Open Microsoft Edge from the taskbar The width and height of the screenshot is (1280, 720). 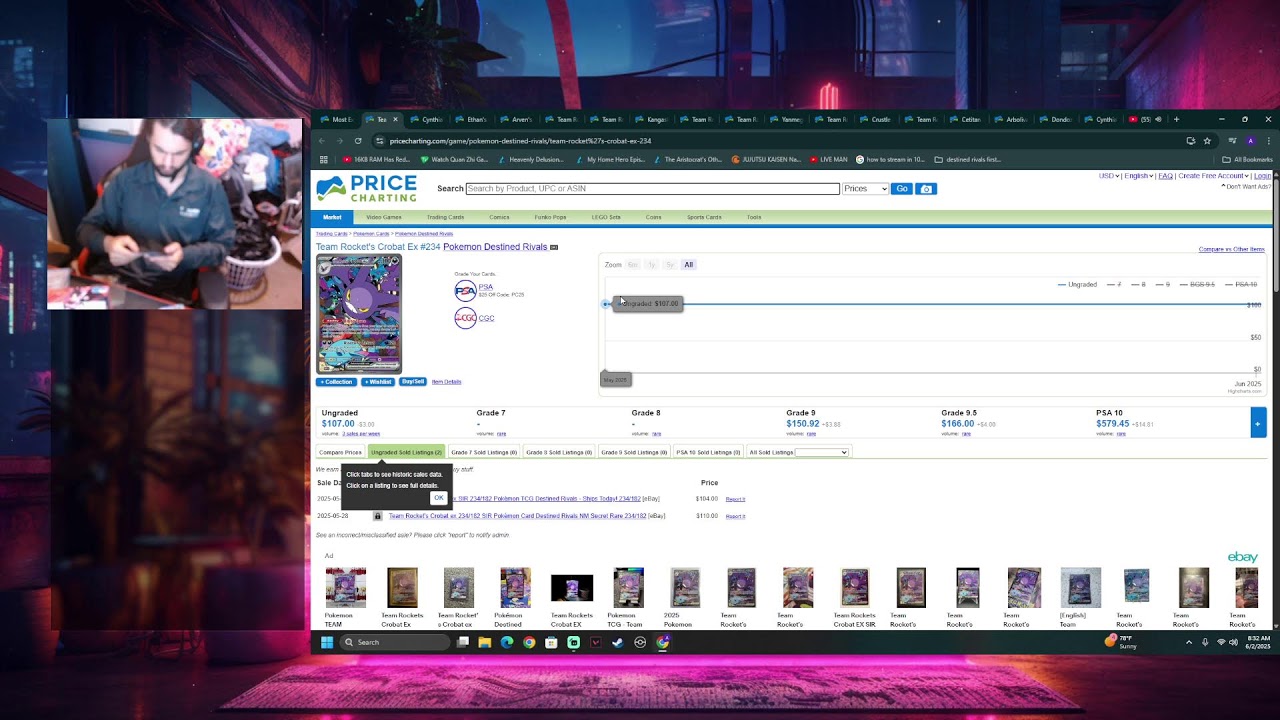(x=507, y=642)
